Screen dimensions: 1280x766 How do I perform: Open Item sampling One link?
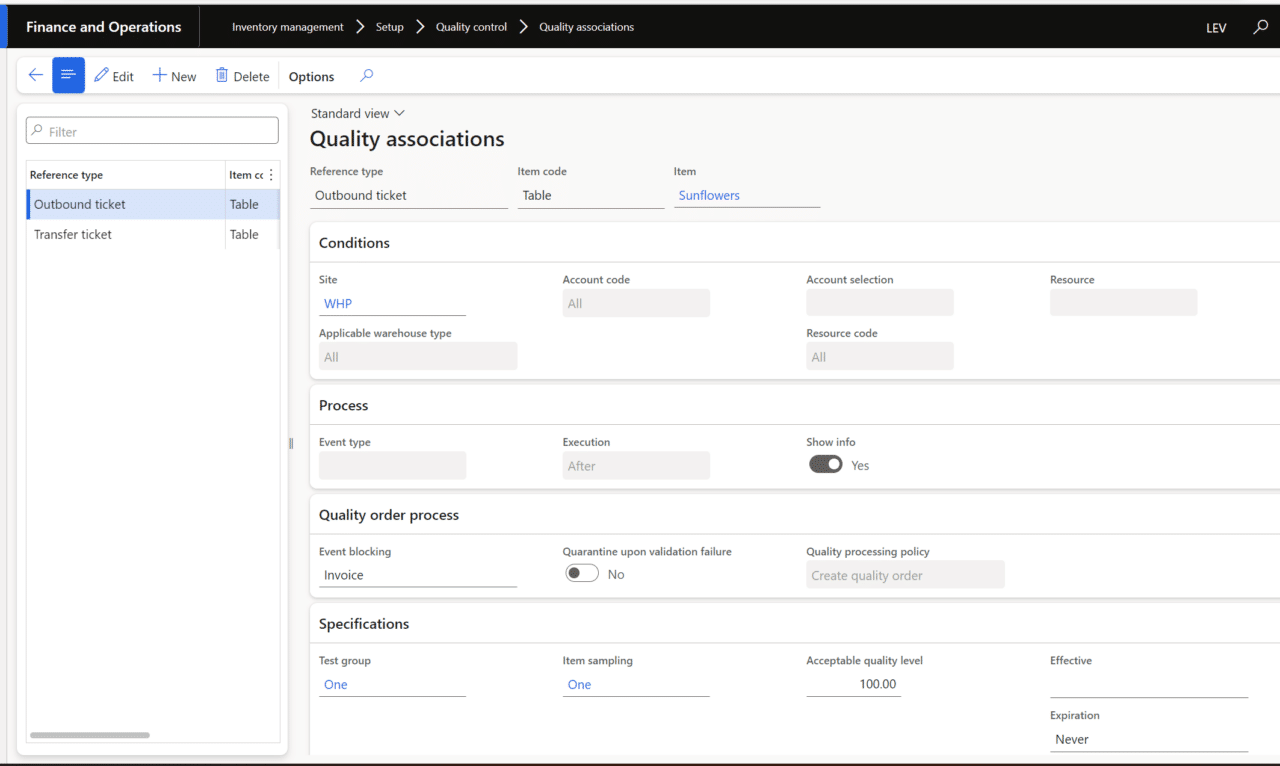tap(579, 685)
